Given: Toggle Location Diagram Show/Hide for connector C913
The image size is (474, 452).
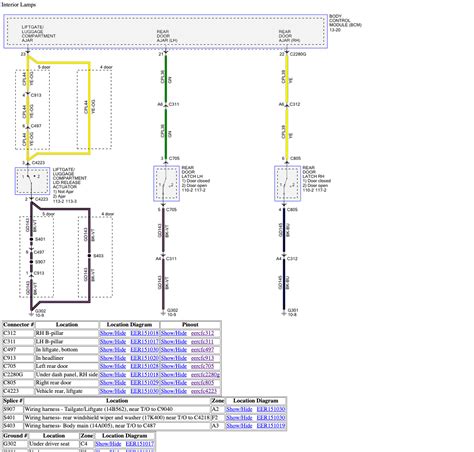Looking at the screenshot, I should [x=113, y=358].
